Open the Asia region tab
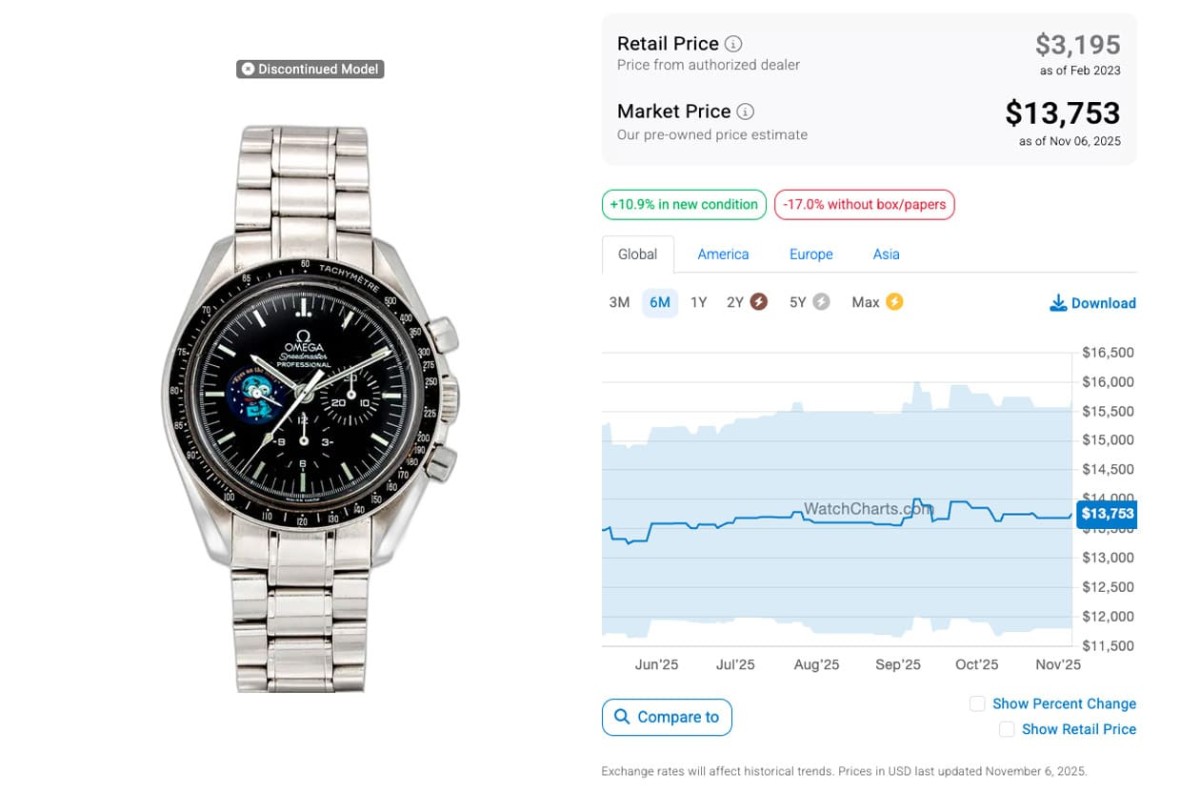The width and height of the screenshot is (1200, 794). click(886, 255)
